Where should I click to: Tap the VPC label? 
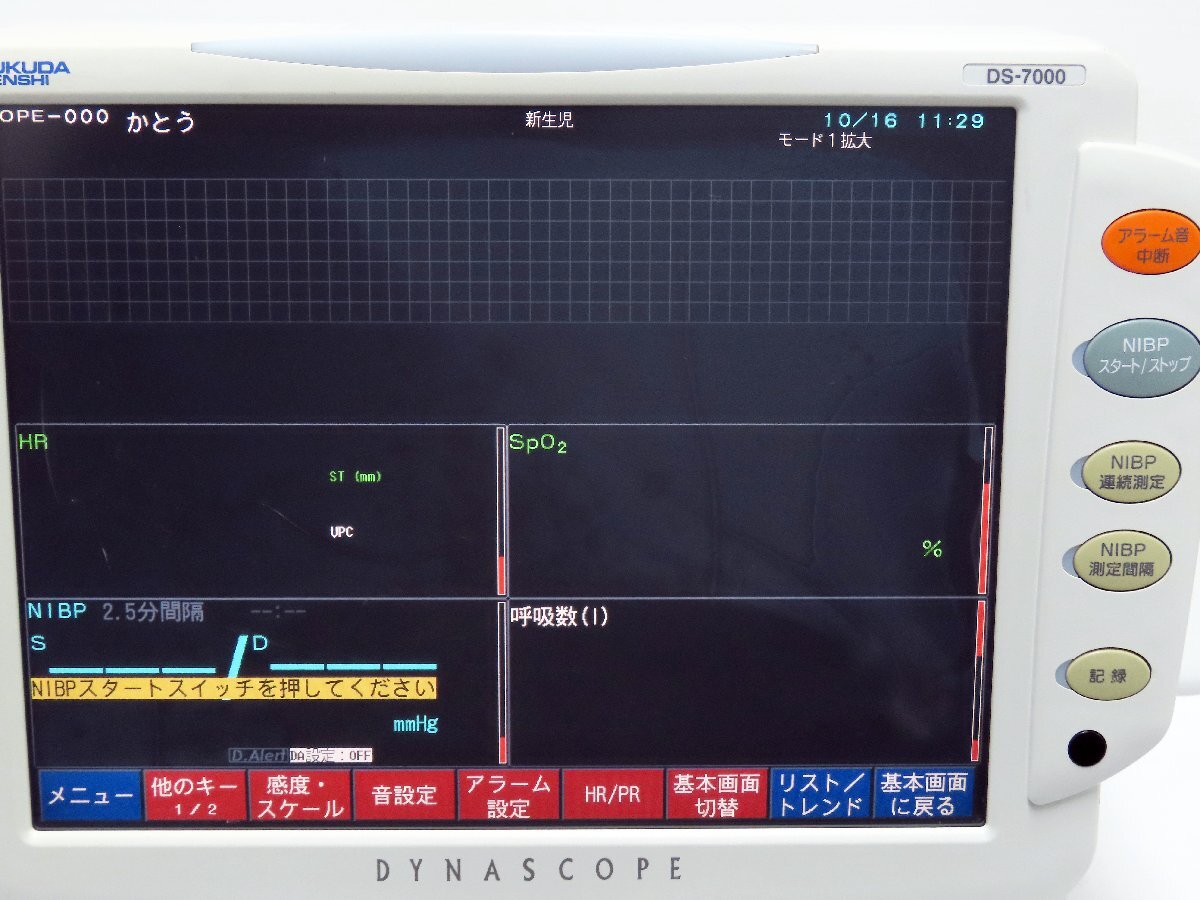click(x=341, y=532)
